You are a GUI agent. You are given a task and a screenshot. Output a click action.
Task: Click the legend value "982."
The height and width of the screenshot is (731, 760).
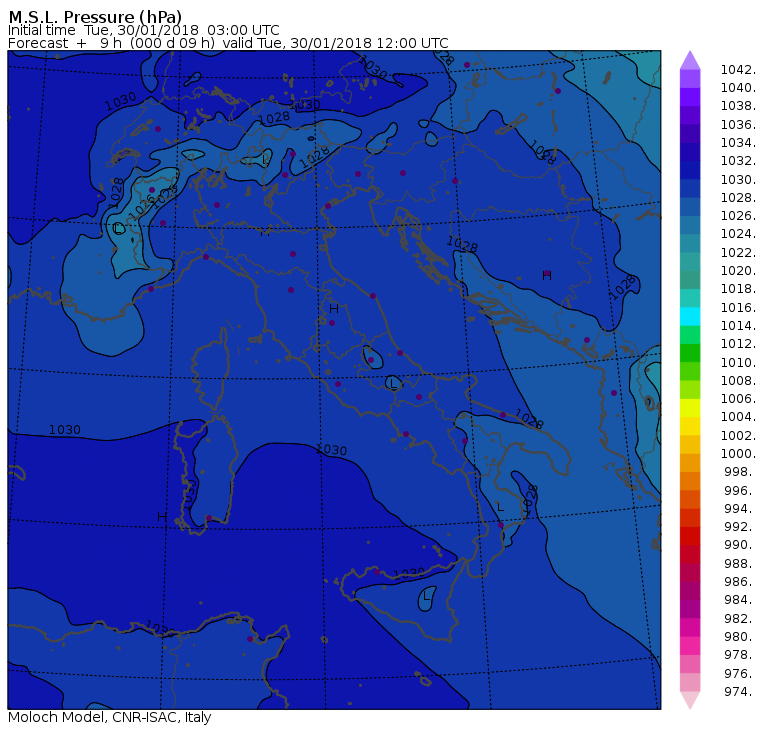point(740,618)
